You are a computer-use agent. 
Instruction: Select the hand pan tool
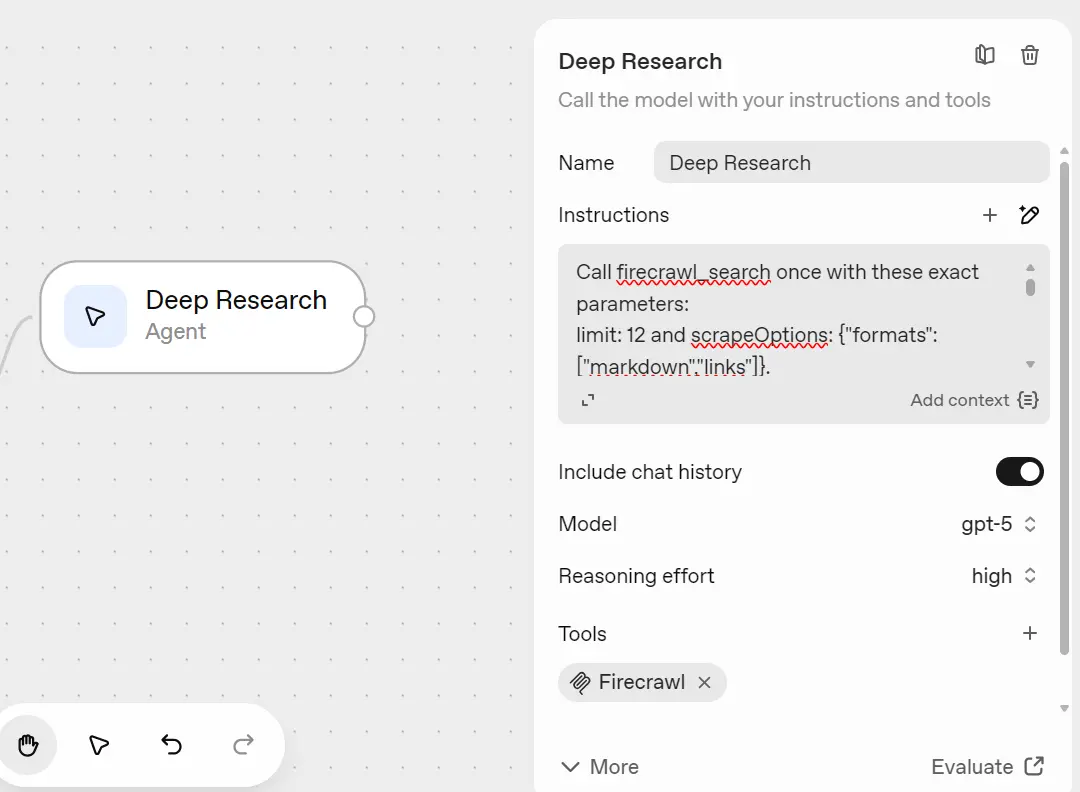[x=28, y=744]
